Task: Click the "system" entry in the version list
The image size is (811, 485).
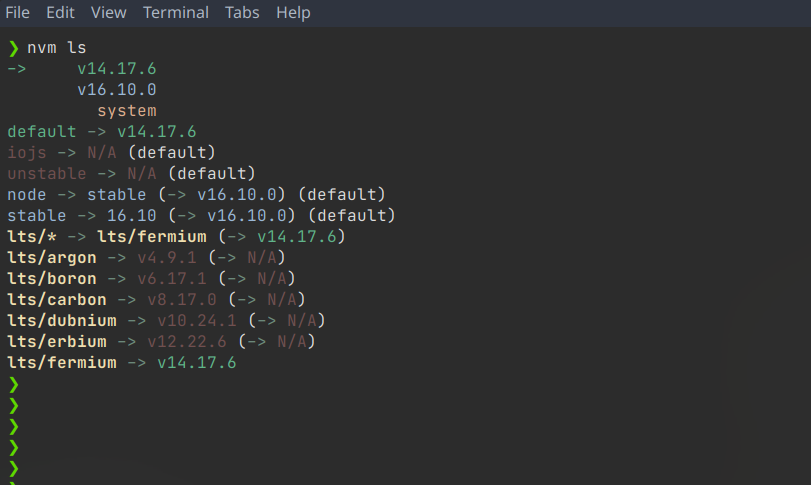Action: tap(126, 111)
